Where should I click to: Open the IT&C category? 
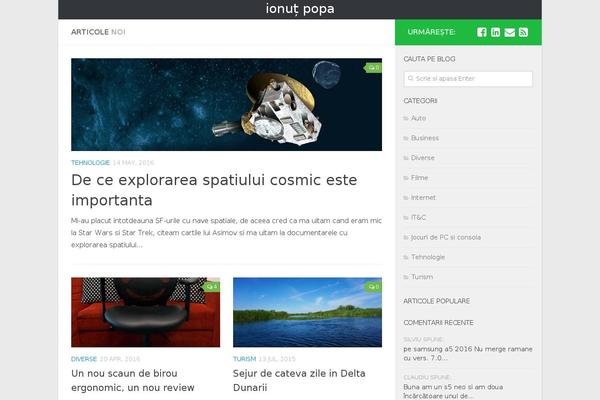(x=418, y=217)
